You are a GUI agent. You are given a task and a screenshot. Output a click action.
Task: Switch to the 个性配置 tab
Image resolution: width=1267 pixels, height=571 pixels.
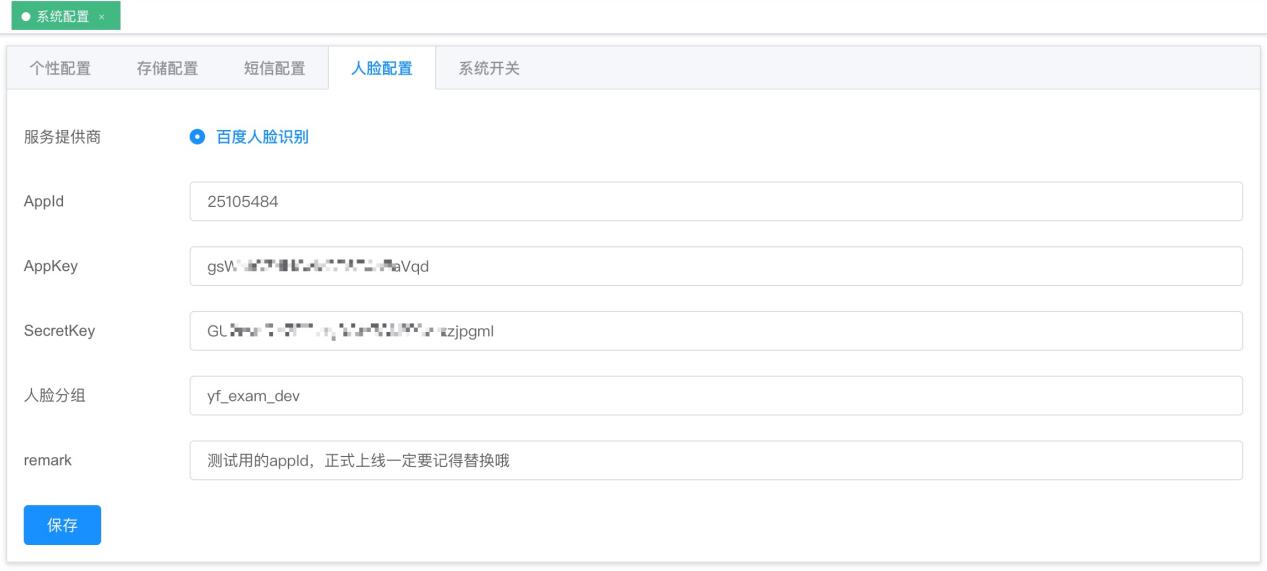59,69
